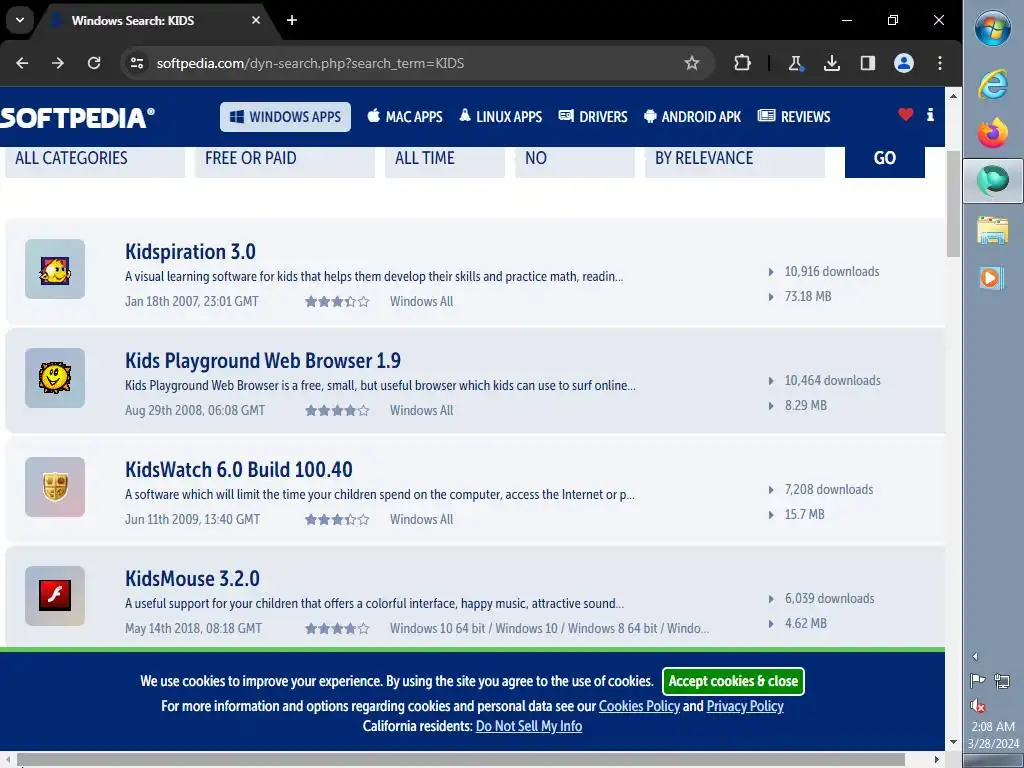Click the Kidspiration app thumbnail icon
Screen dimensions: 1024x768
(x=55, y=269)
